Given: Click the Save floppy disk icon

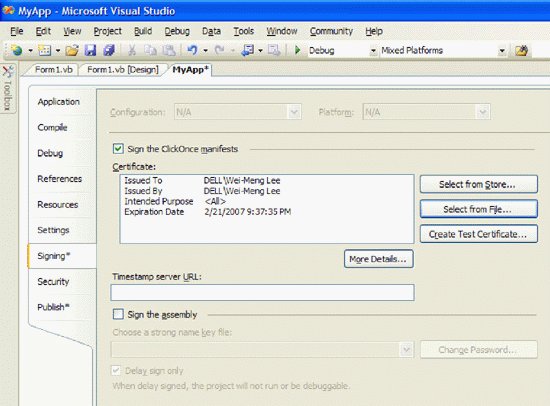Looking at the screenshot, I should tap(90, 51).
